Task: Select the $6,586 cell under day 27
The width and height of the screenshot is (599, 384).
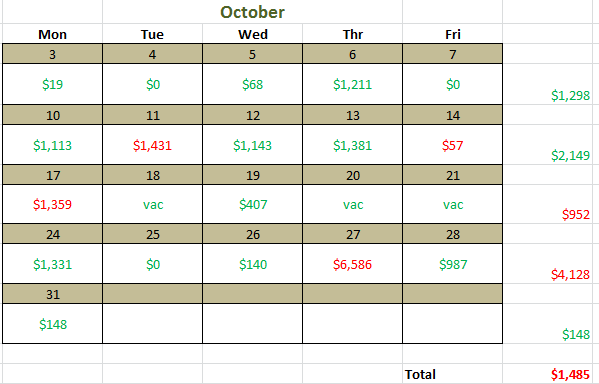Action: click(352, 264)
